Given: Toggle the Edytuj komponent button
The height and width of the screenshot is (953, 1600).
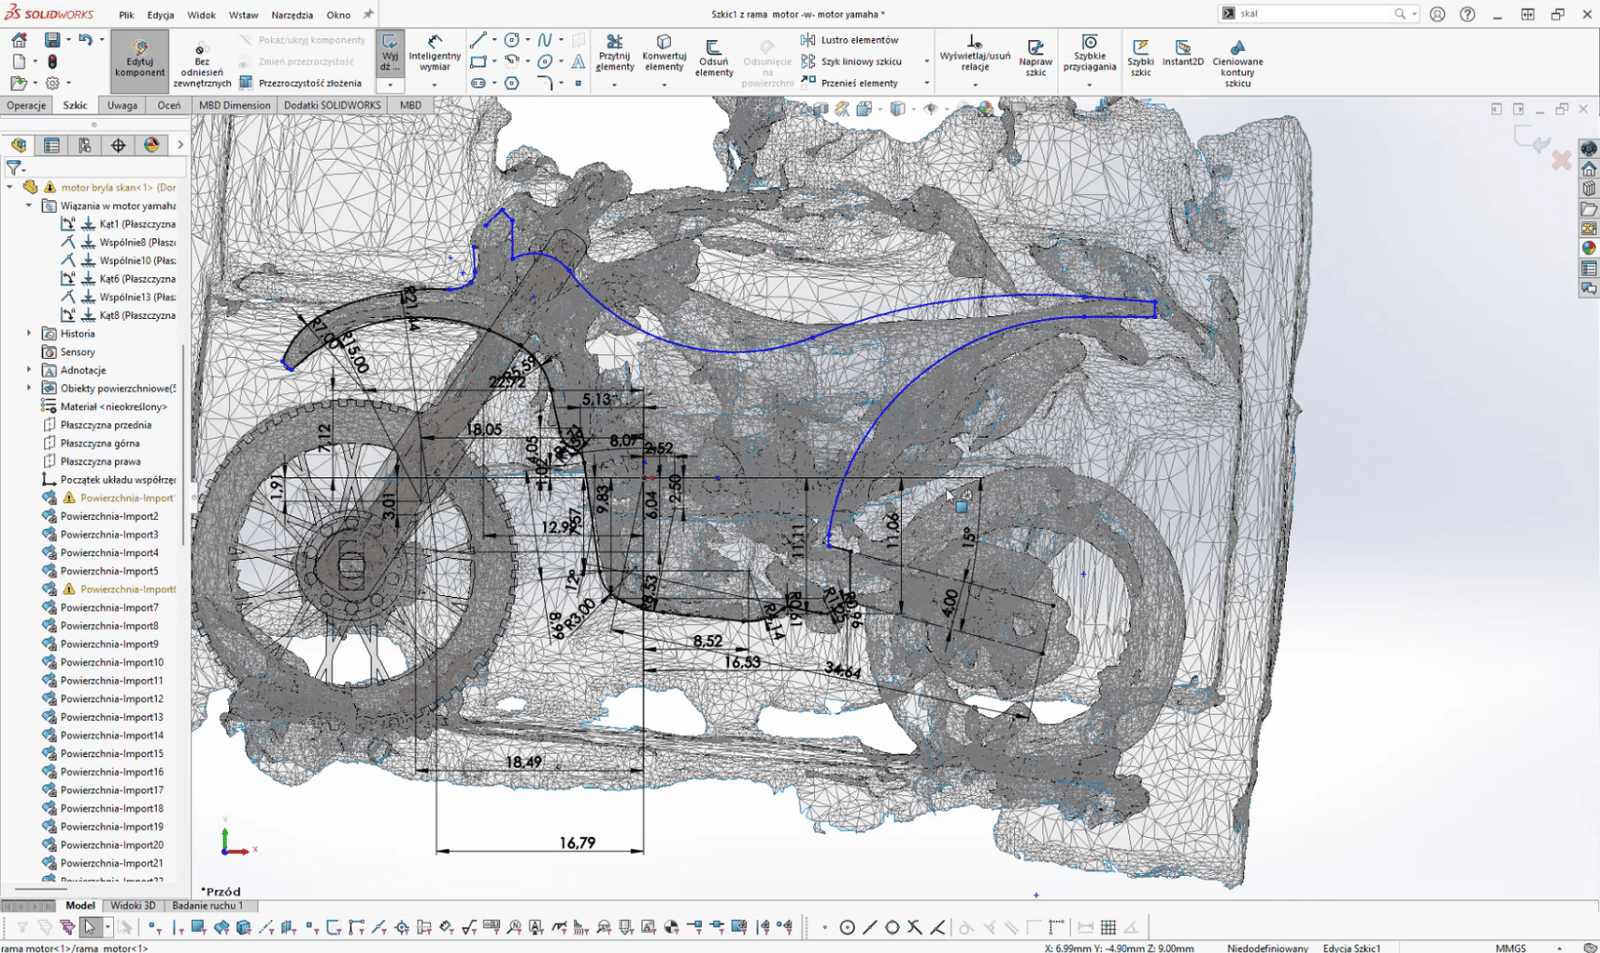Looking at the screenshot, I should click(140, 61).
